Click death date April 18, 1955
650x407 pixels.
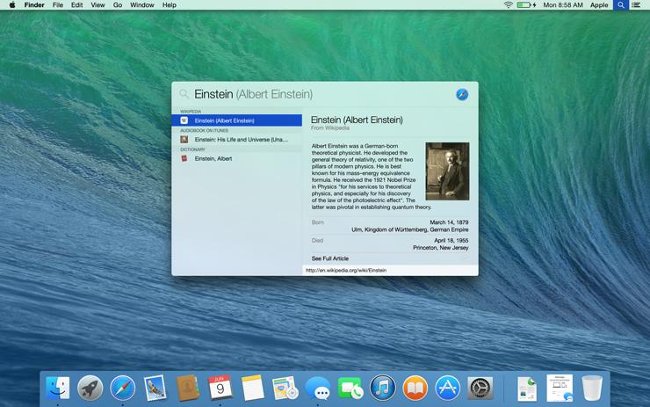tap(451, 240)
